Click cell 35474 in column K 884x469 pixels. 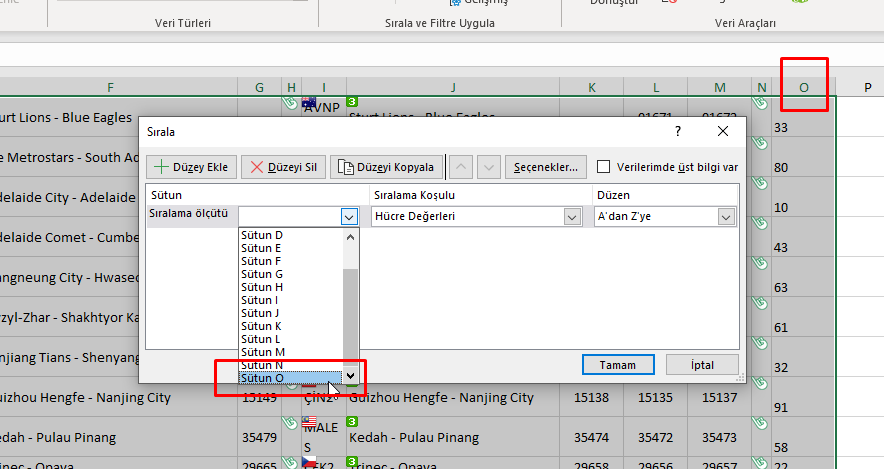(x=591, y=437)
